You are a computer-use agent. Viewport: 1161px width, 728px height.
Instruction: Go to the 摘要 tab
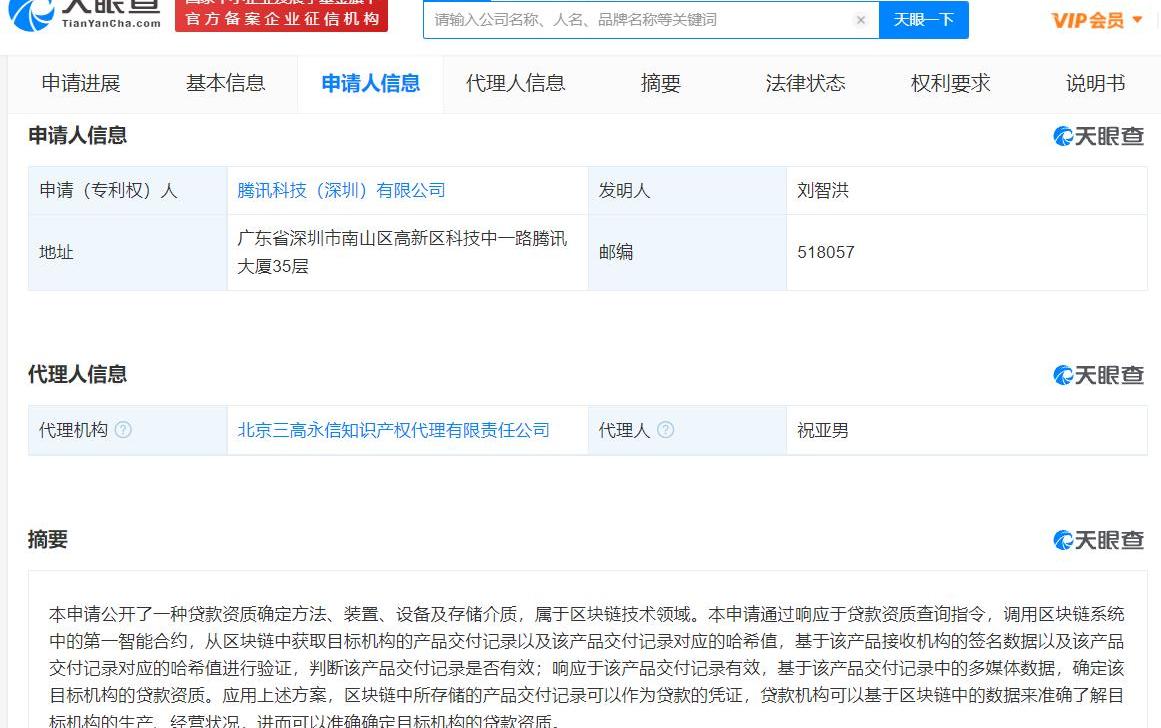[x=660, y=84]
